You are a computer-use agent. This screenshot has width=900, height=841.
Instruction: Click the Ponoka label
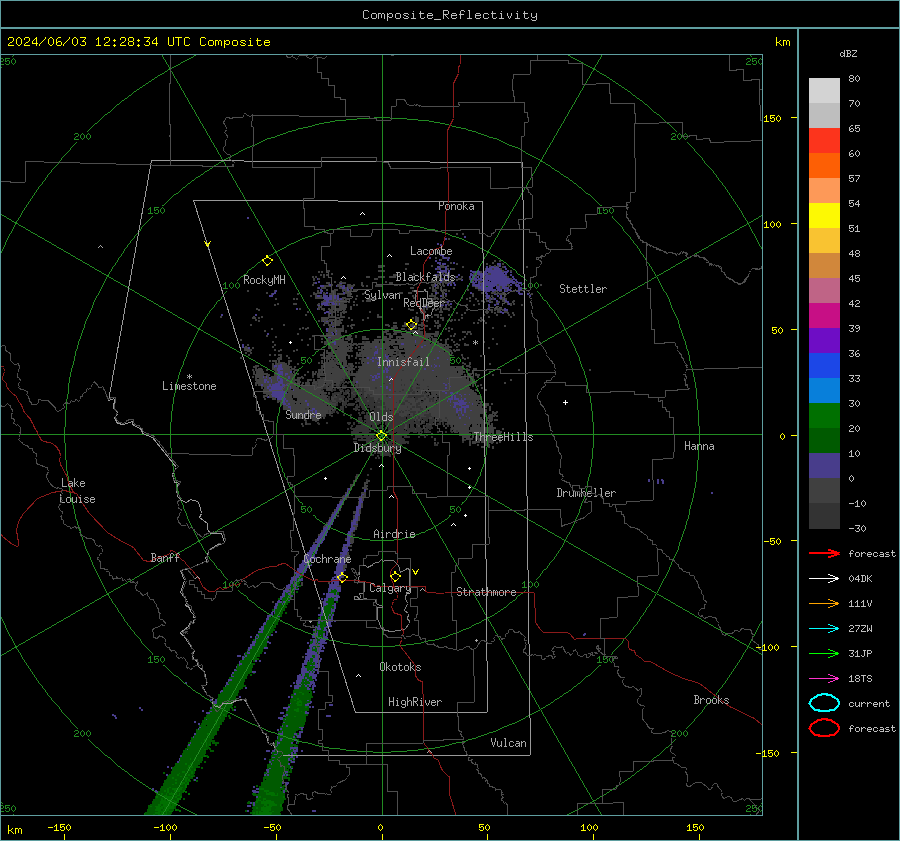click(456, 206)
